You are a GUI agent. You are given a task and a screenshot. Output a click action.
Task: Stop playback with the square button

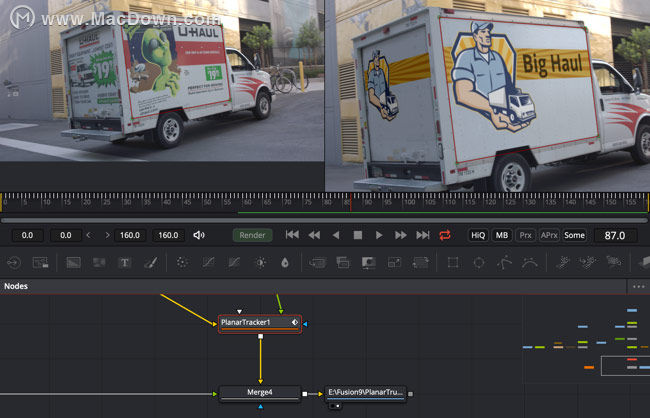tap(358, 235)
